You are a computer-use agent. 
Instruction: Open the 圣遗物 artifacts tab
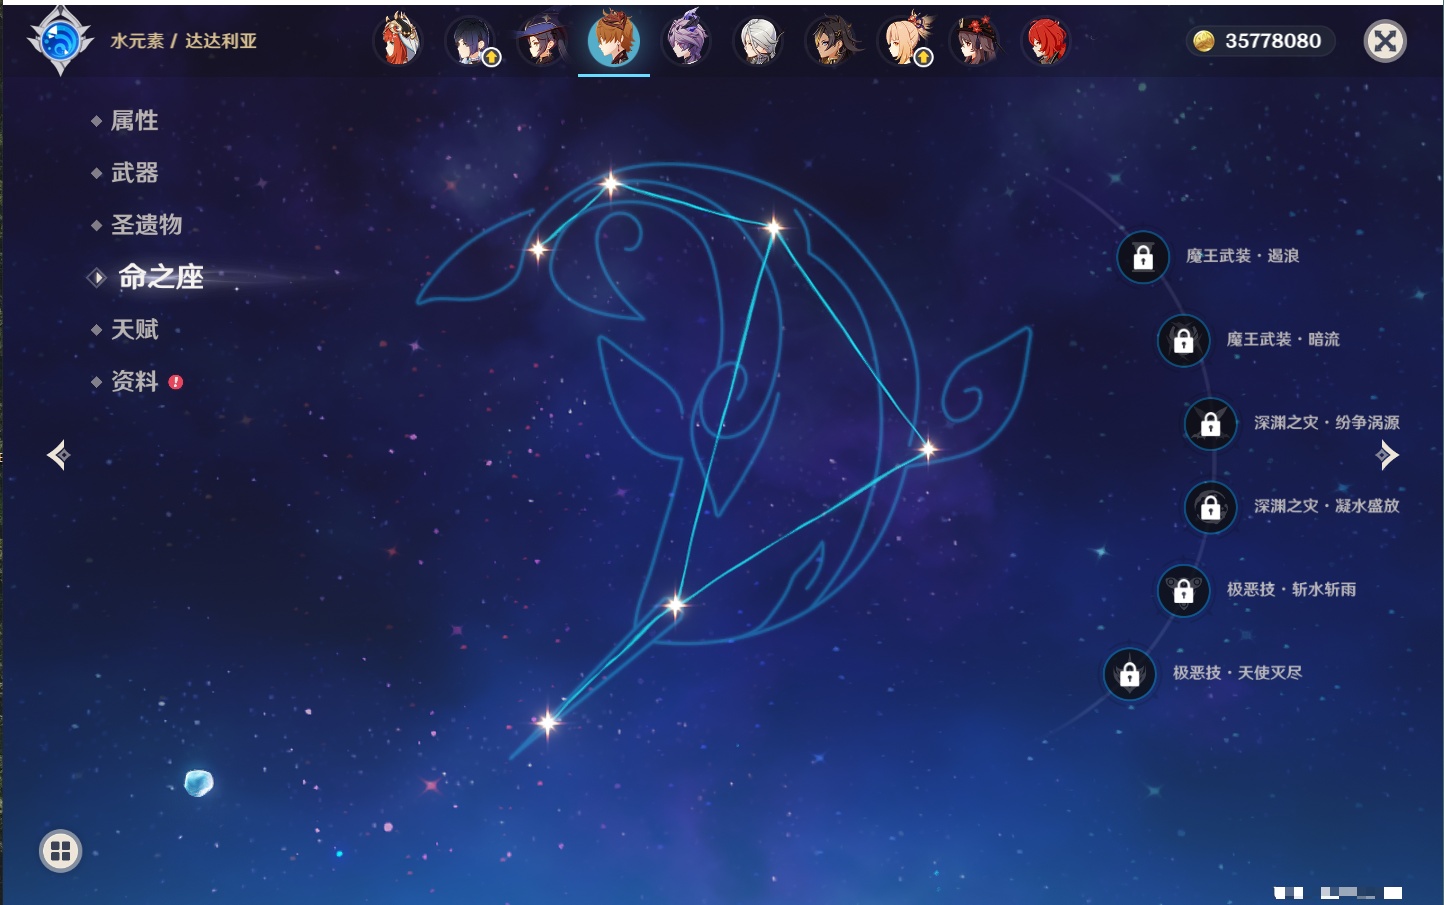tap(146, 225)
